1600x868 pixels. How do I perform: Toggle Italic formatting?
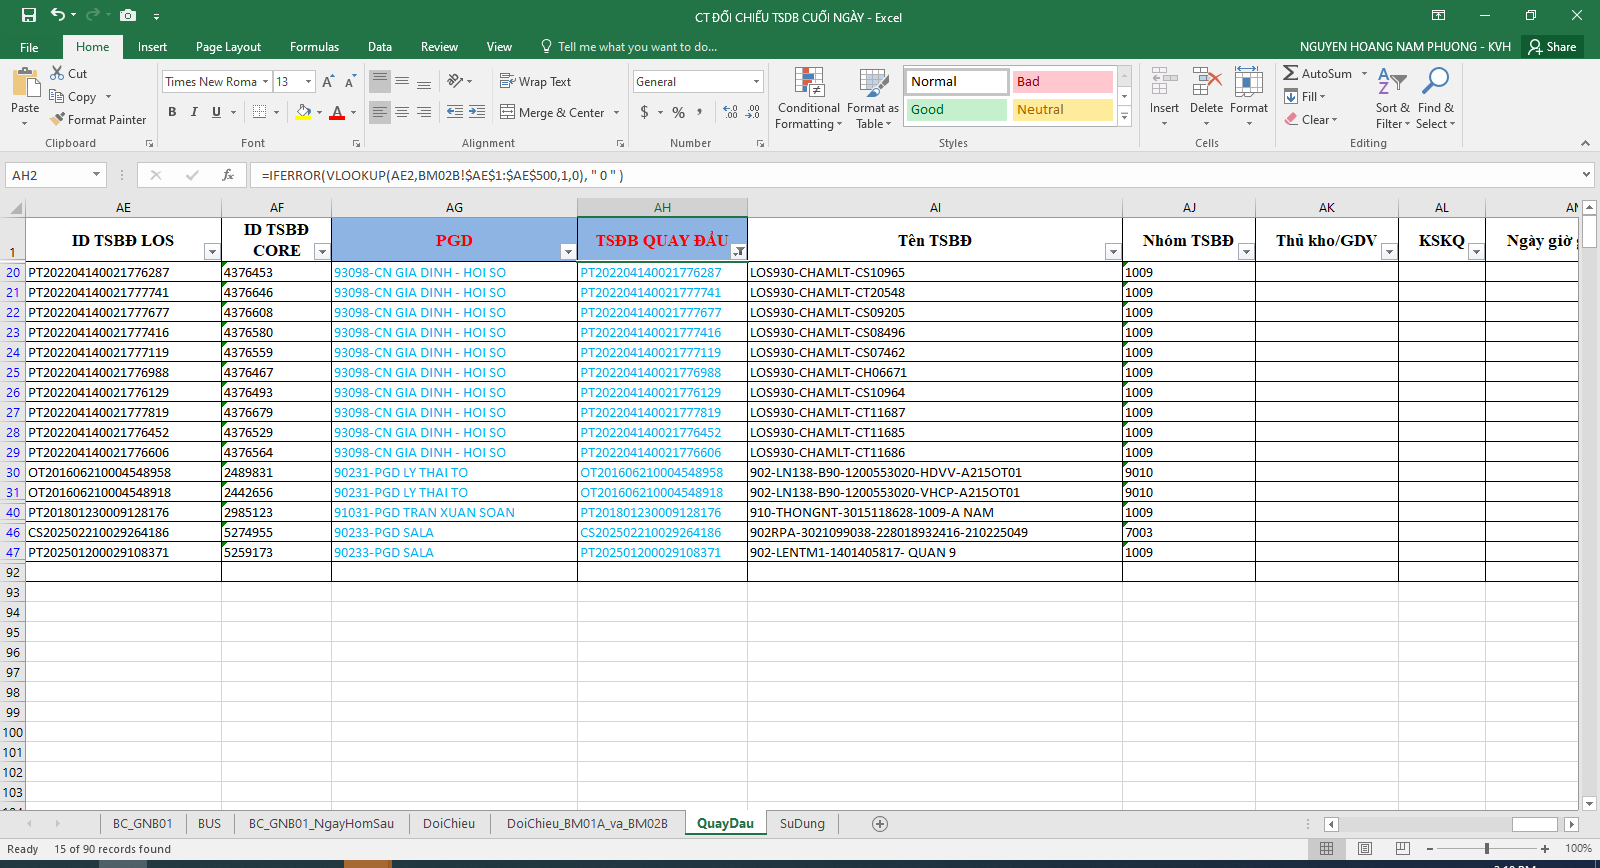[x=194, y=112]
